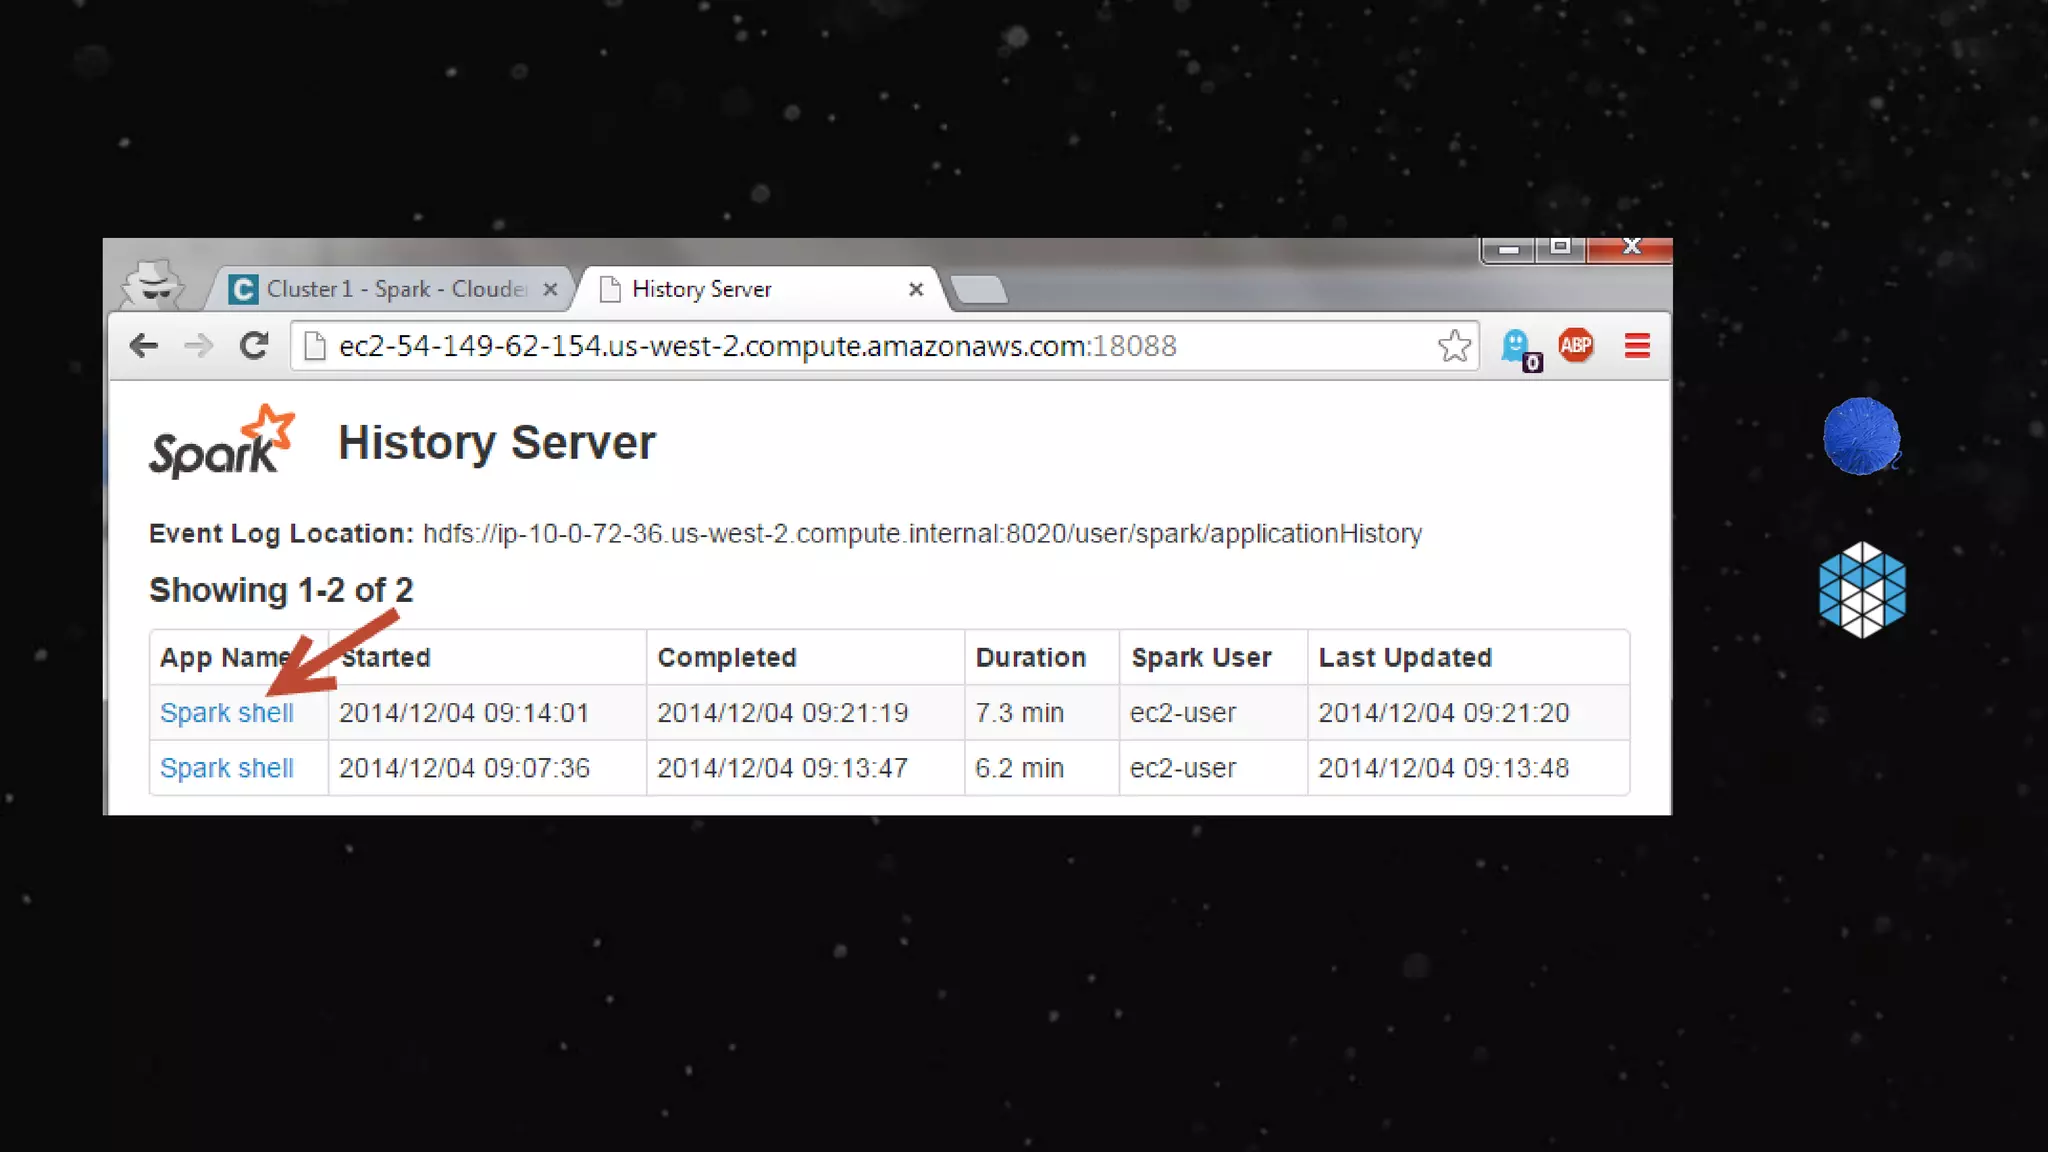
Task: Open the Adblock Plus extension icon
Action: (1576, 346)
